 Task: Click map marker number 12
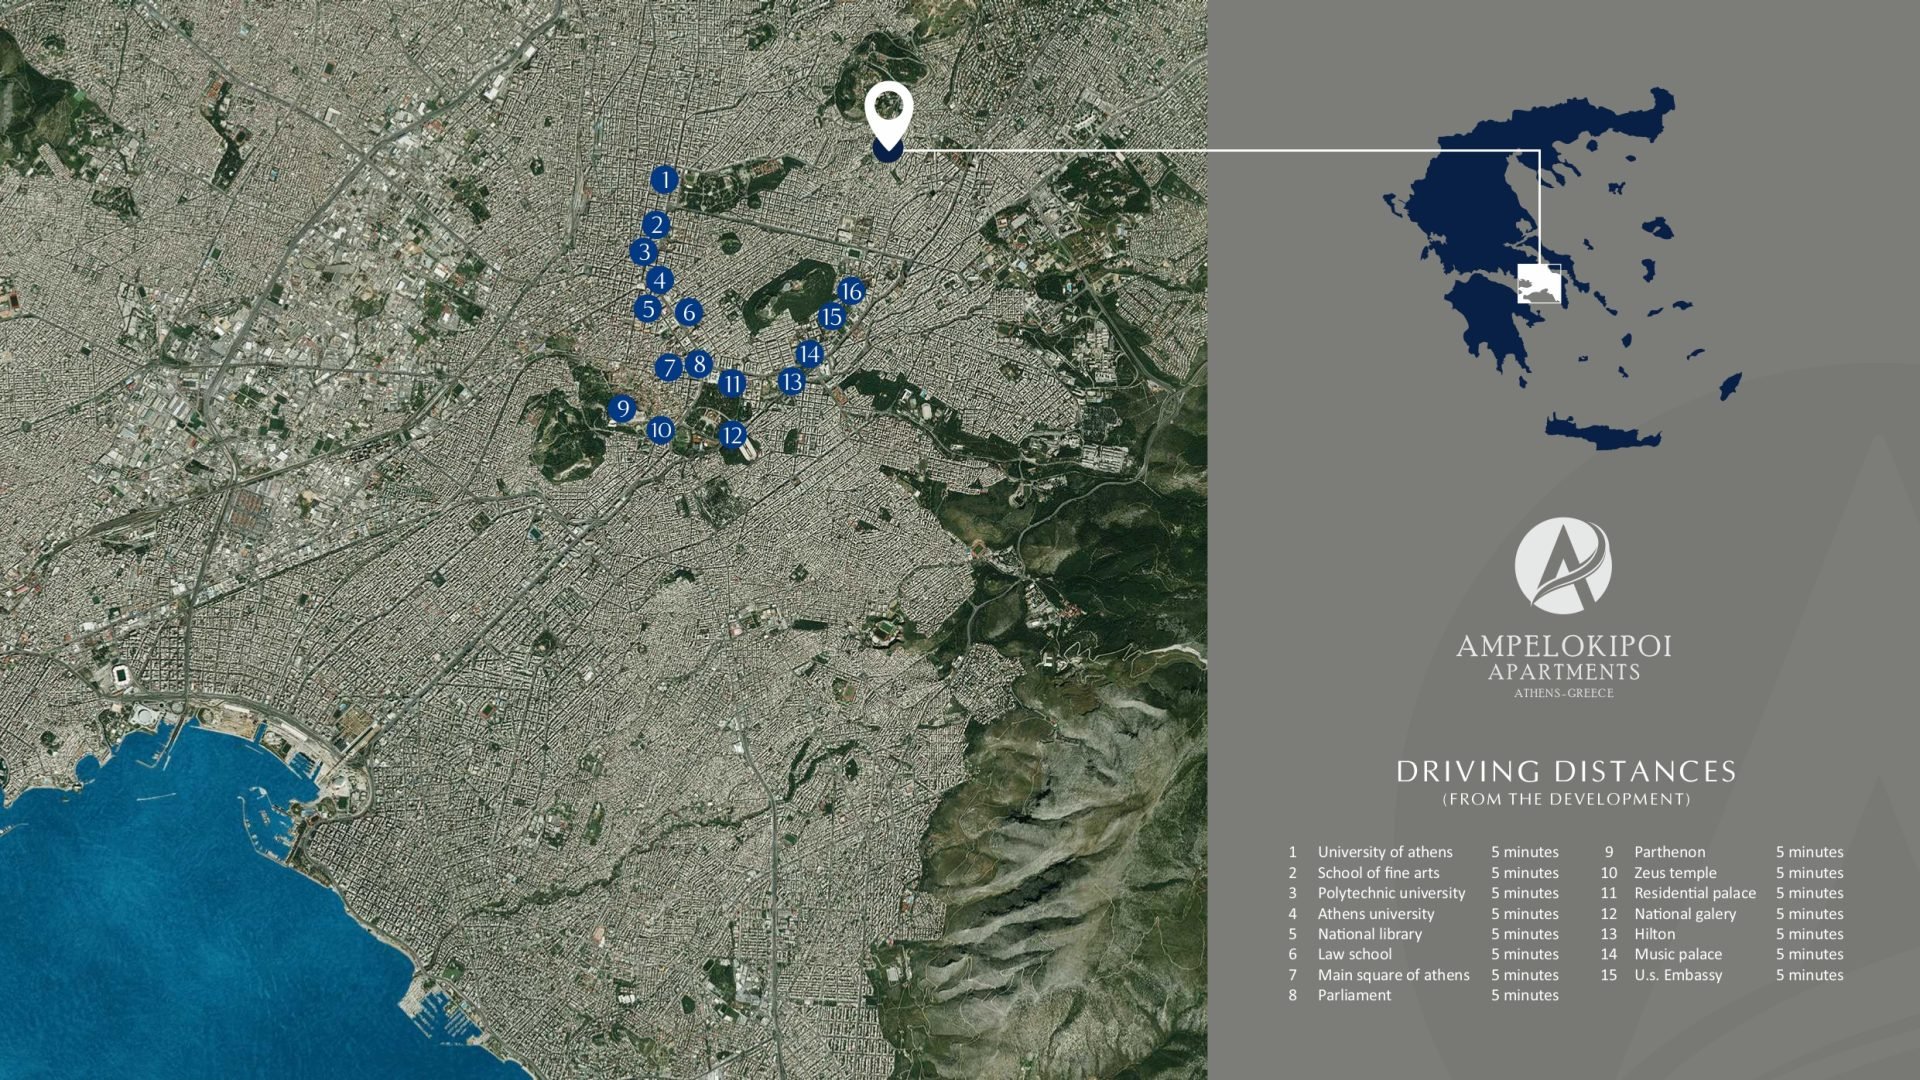(732, 435)
